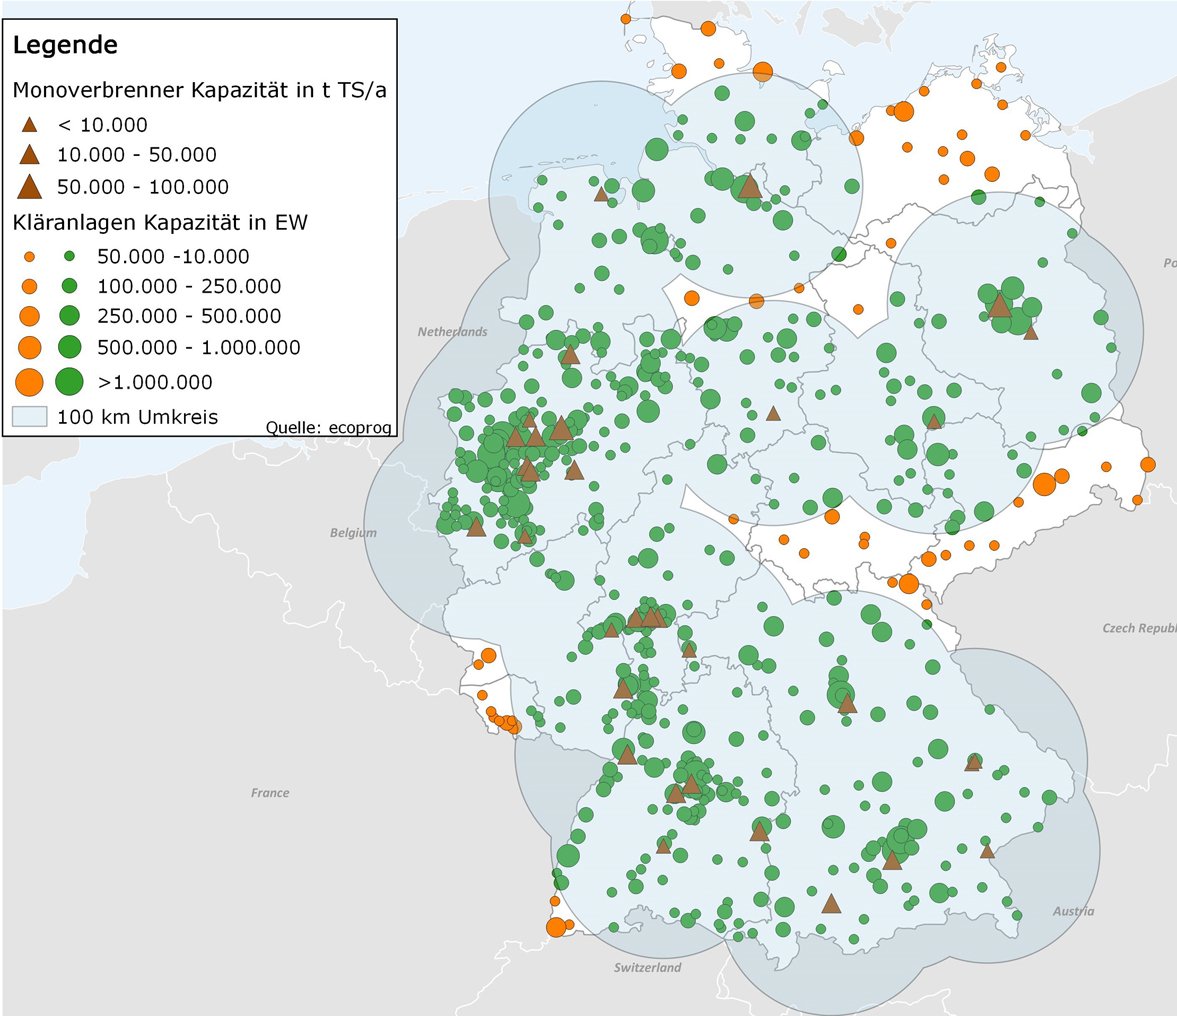Click the '10.000 - 50.000' legend label
Viewport: 1177px width, 1016px height.
(x=137, y=155)
